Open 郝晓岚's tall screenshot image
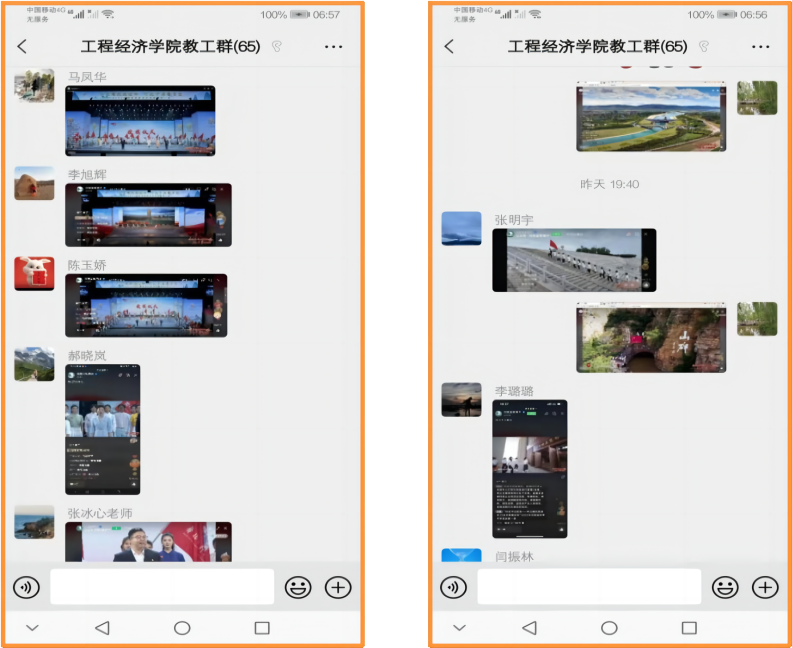This screenshot has width=792, height=648. pyautogui.click(x=102, y=429)
